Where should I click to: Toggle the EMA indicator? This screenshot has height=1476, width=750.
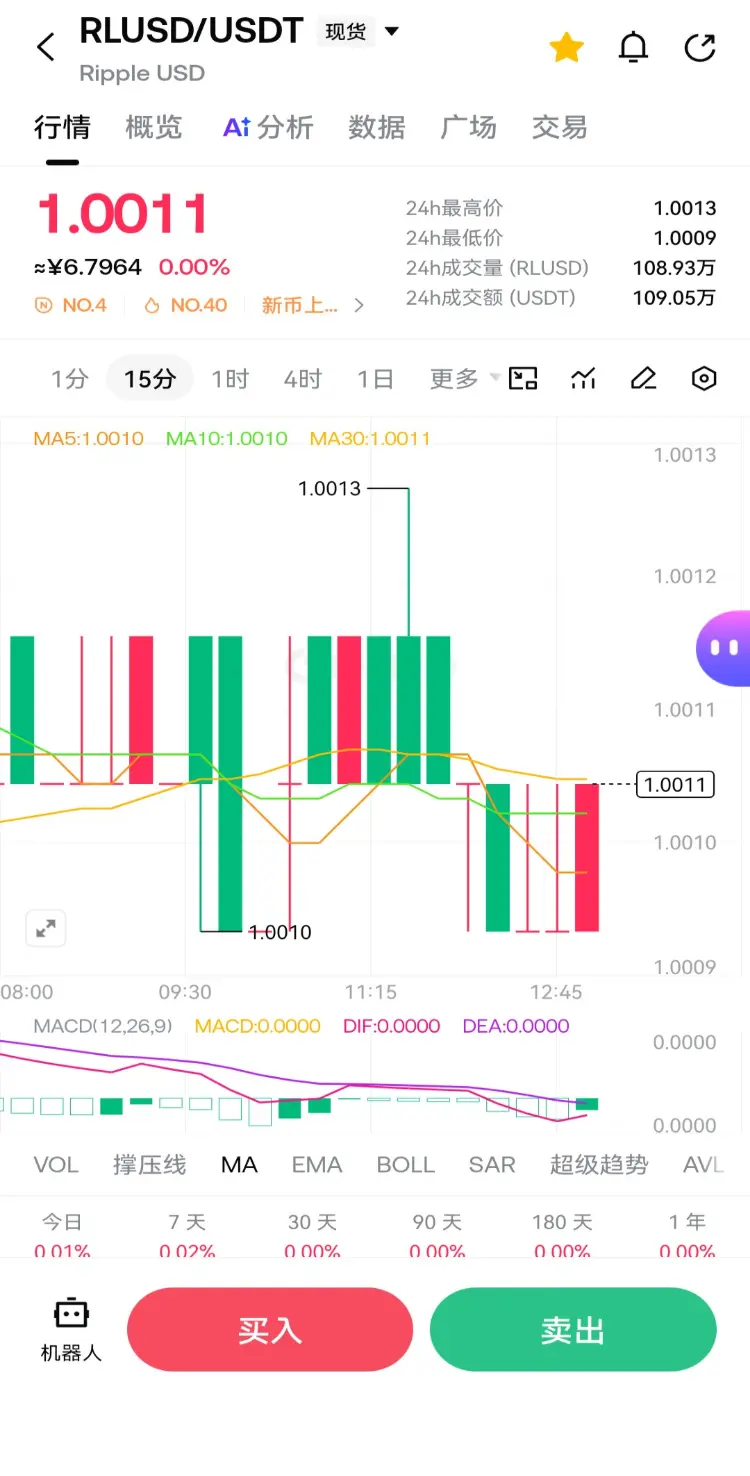tap(317, 1165)
